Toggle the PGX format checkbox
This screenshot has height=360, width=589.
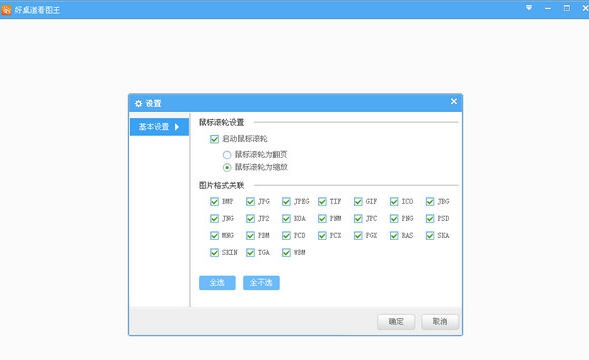pos(358,236)
